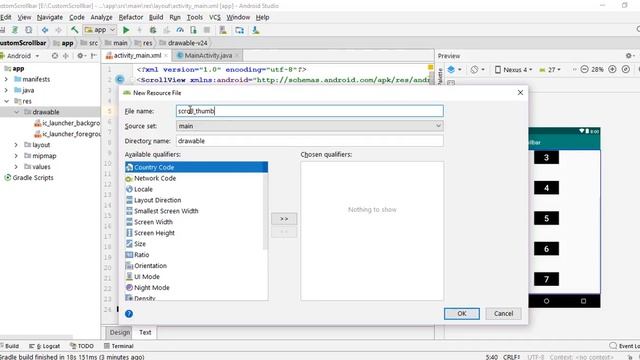
Task: Open project panel settings gear icon
Action: [80, 56]
